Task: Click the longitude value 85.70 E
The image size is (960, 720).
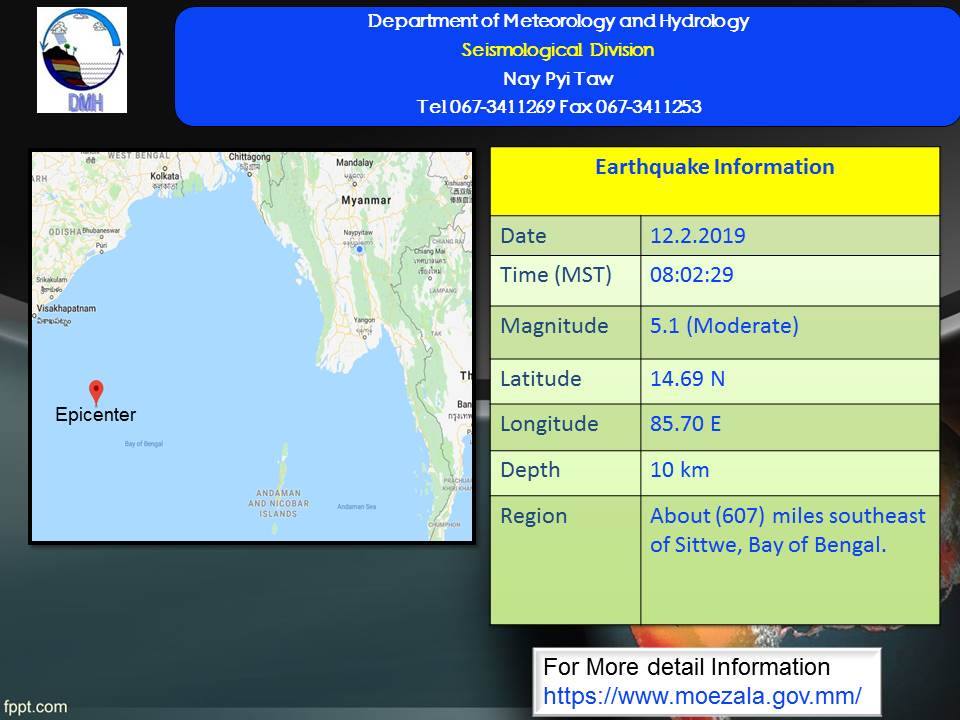Action: [685, 424]
